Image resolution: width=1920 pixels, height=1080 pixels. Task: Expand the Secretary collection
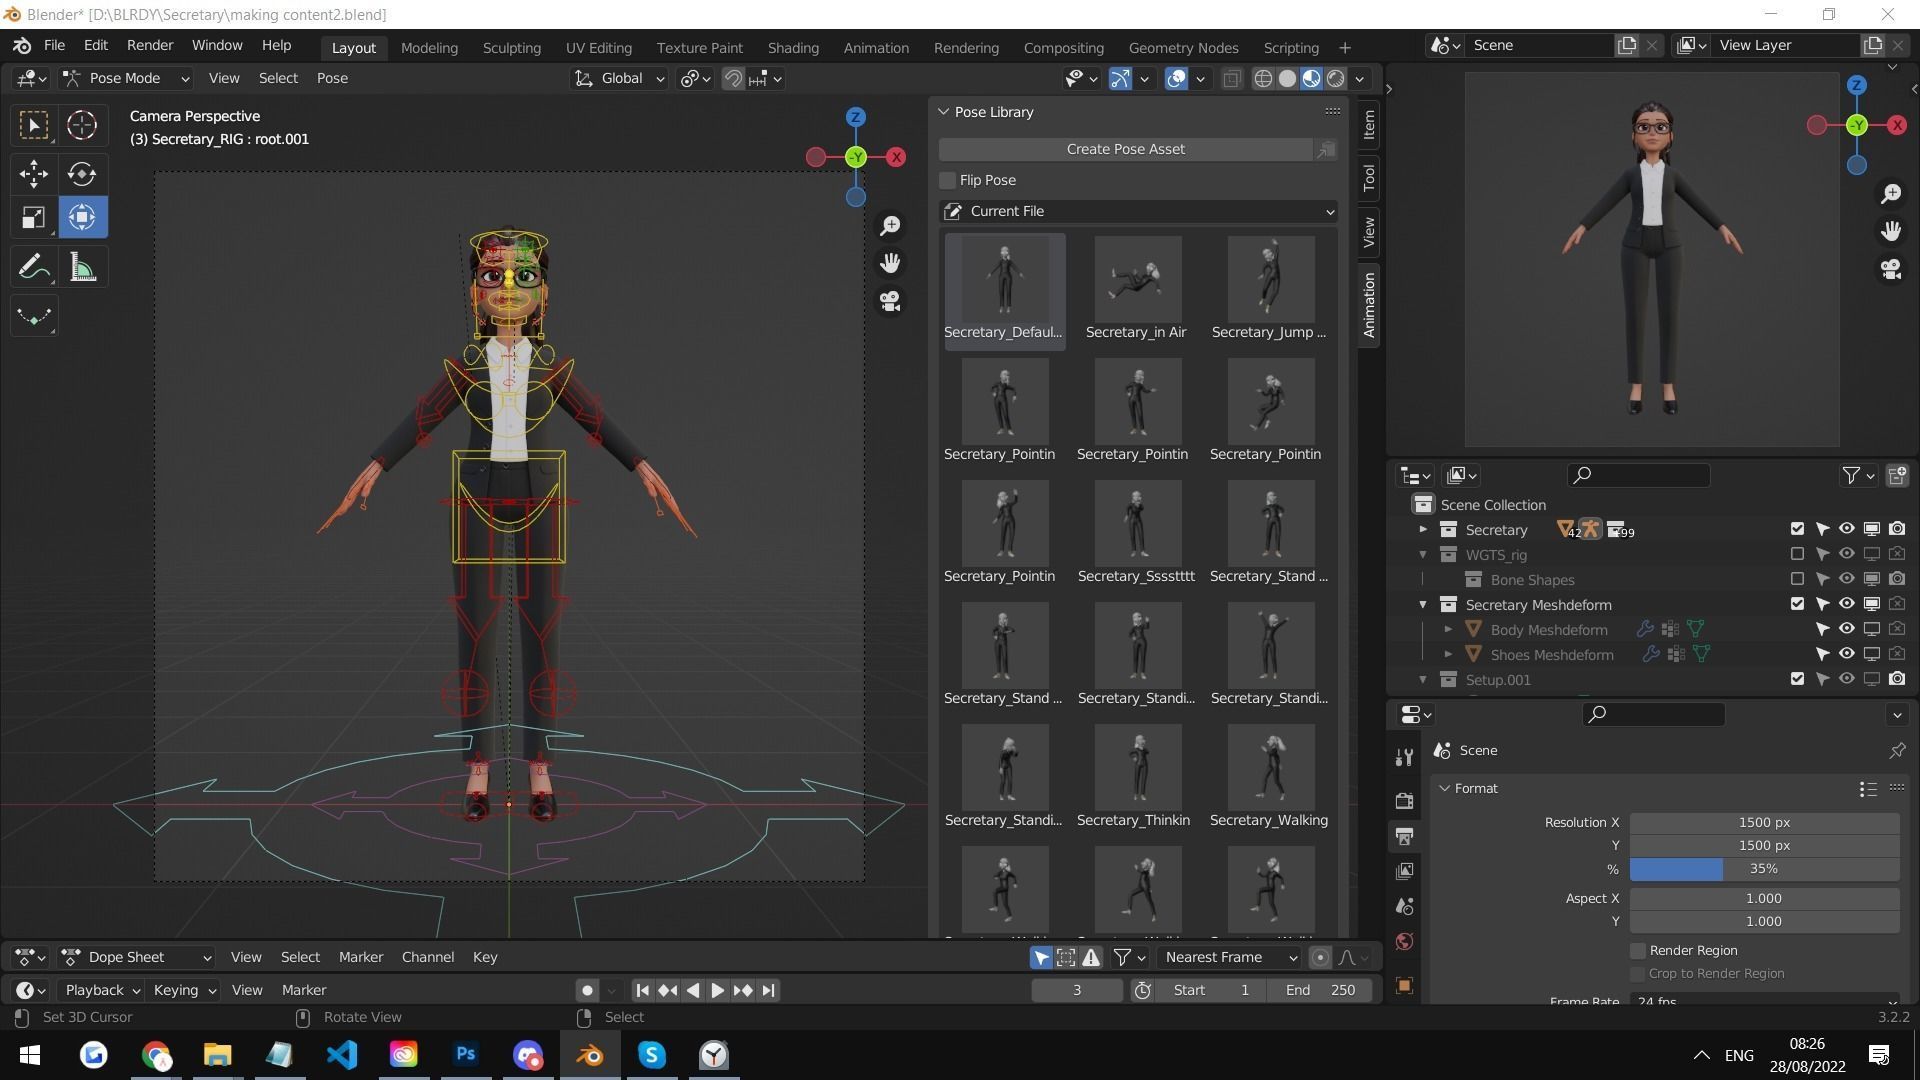click(x=1423, y=529)
